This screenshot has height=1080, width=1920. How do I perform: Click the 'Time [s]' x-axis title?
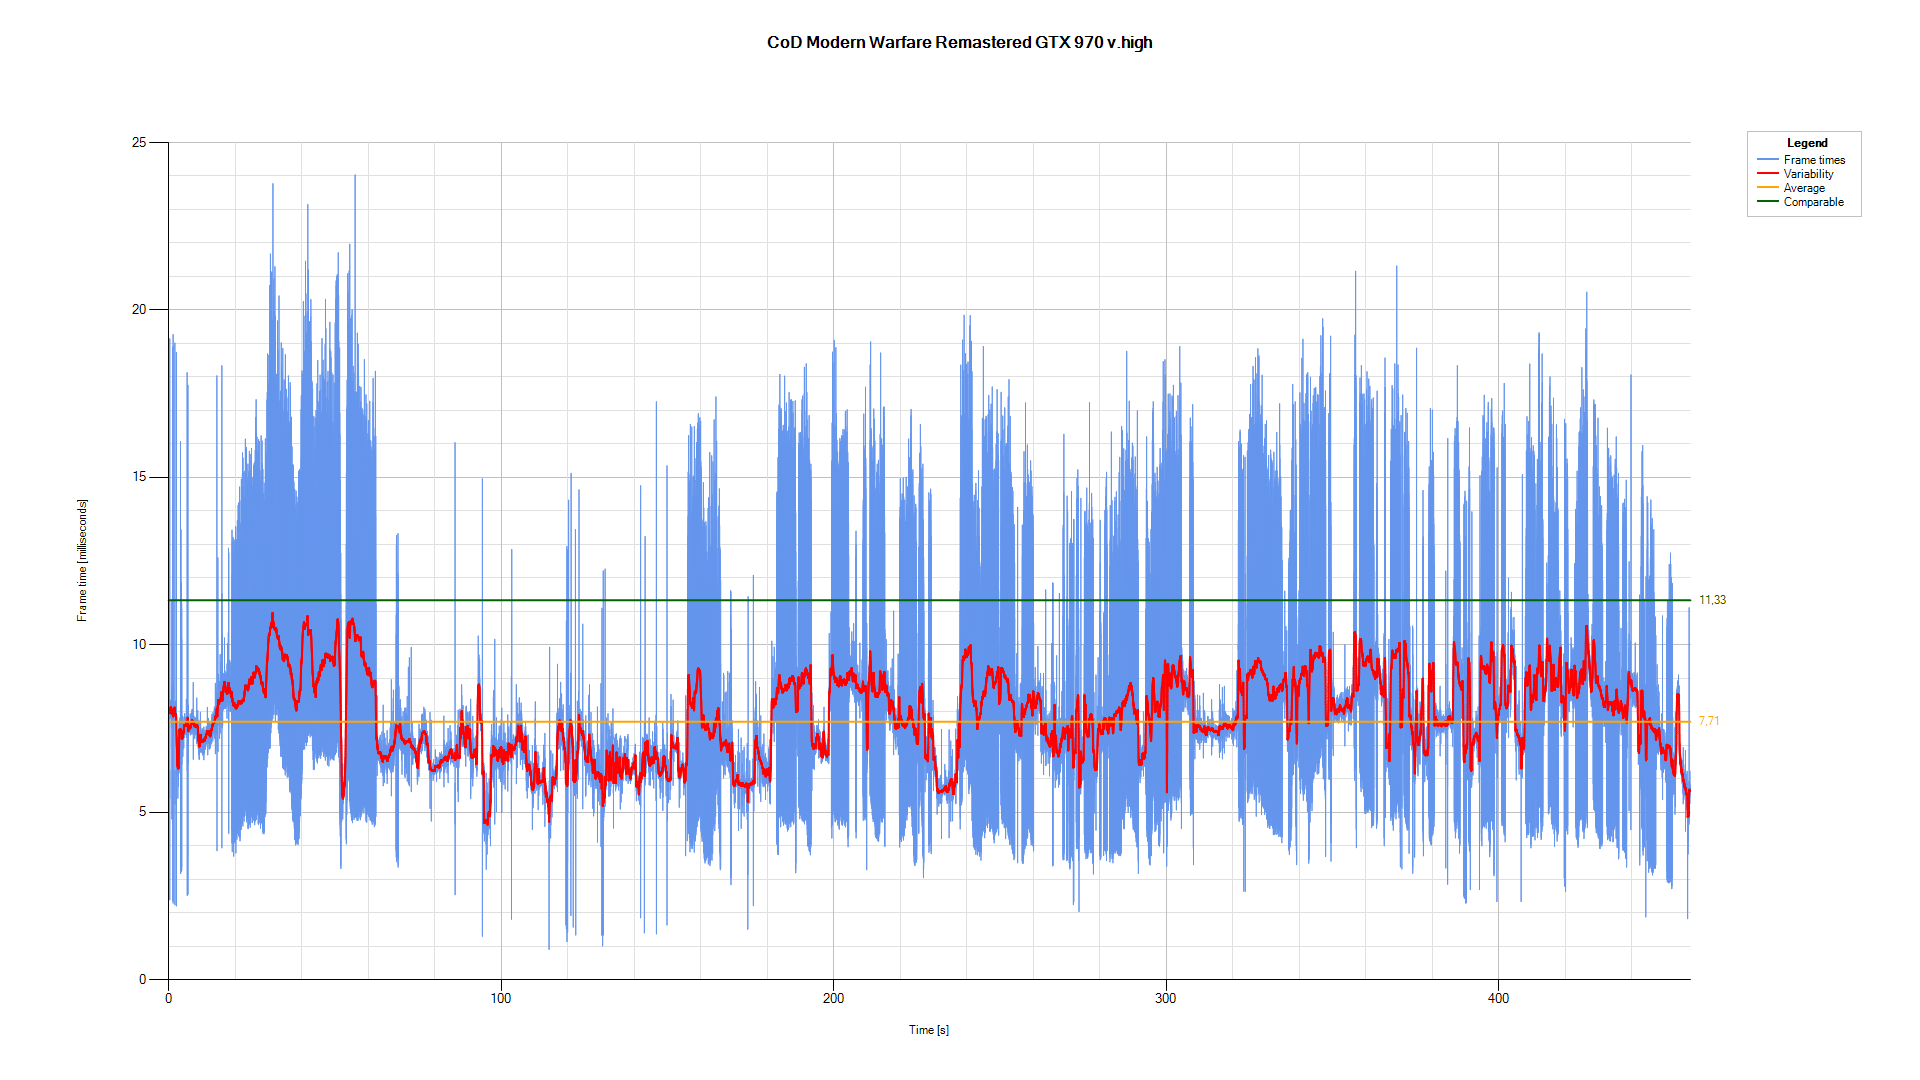(928, 1030)
